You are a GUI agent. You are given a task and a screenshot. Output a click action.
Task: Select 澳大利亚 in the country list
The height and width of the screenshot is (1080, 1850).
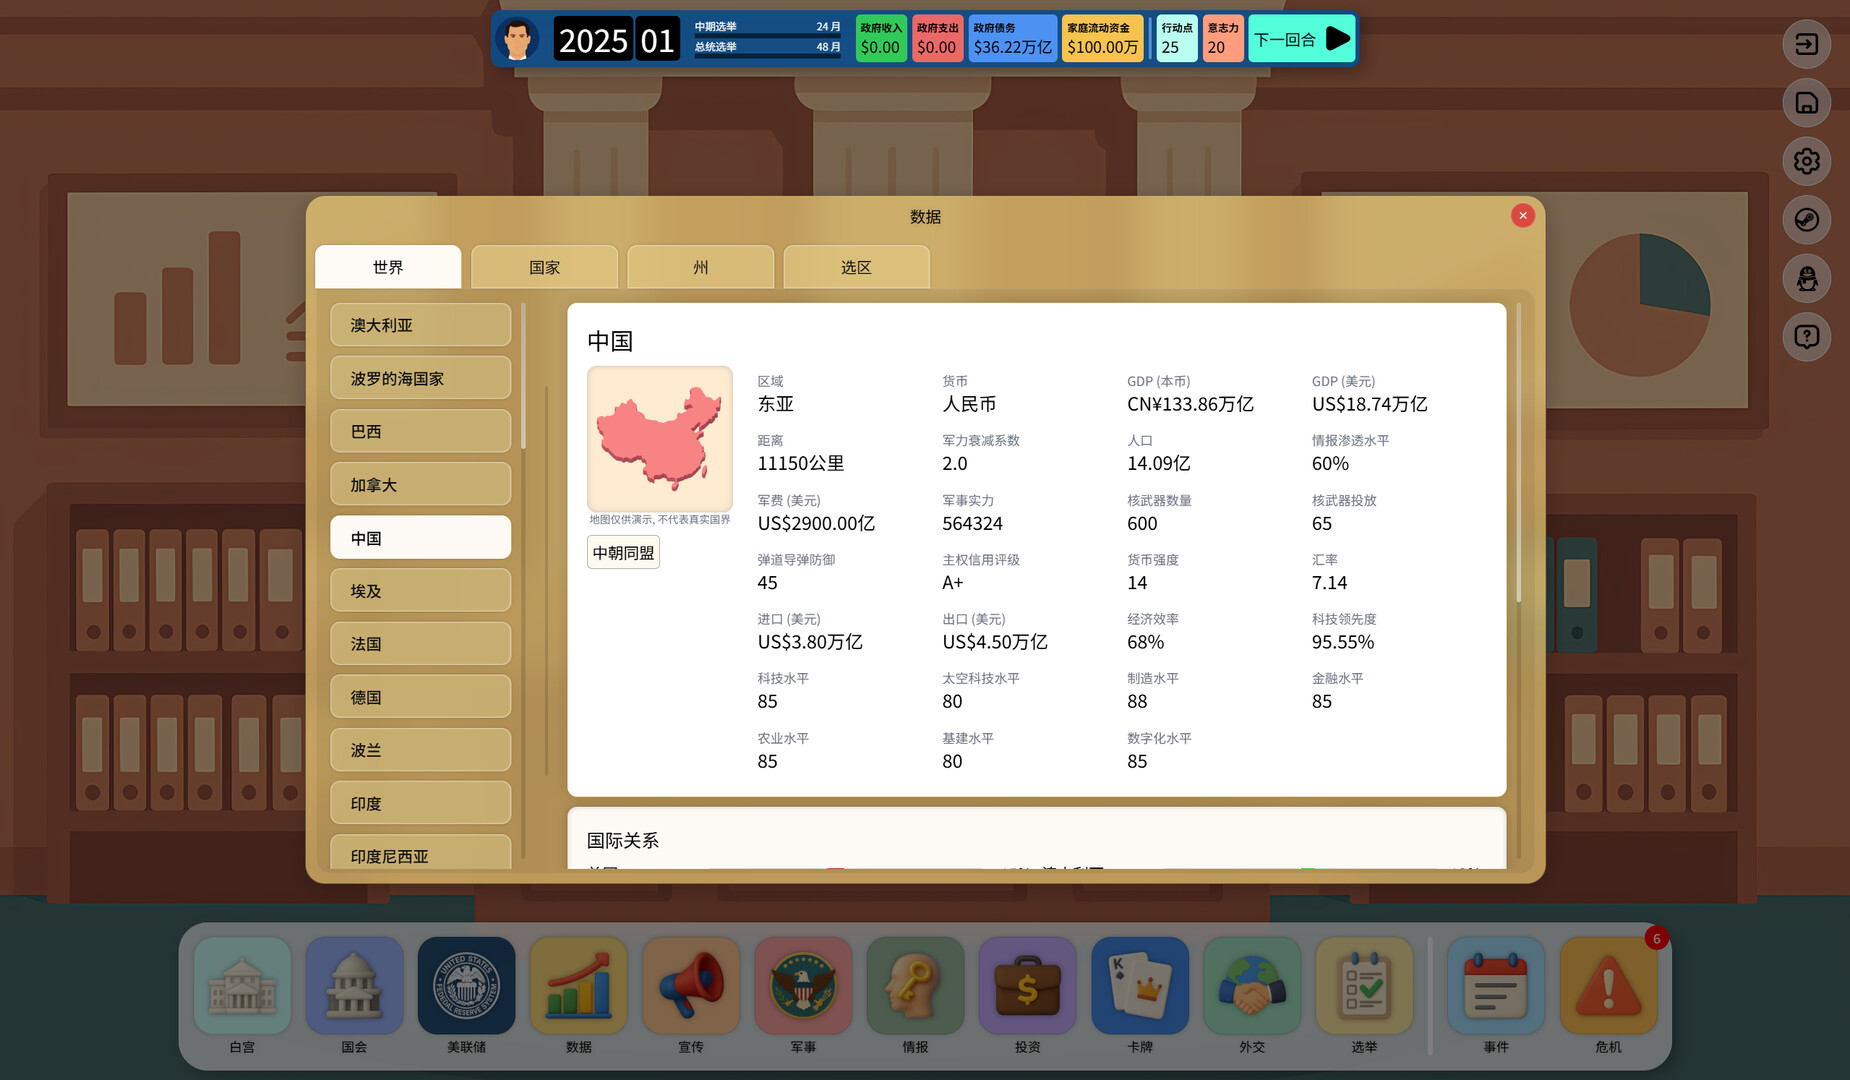pyautogui.click(x=420, y=325)
